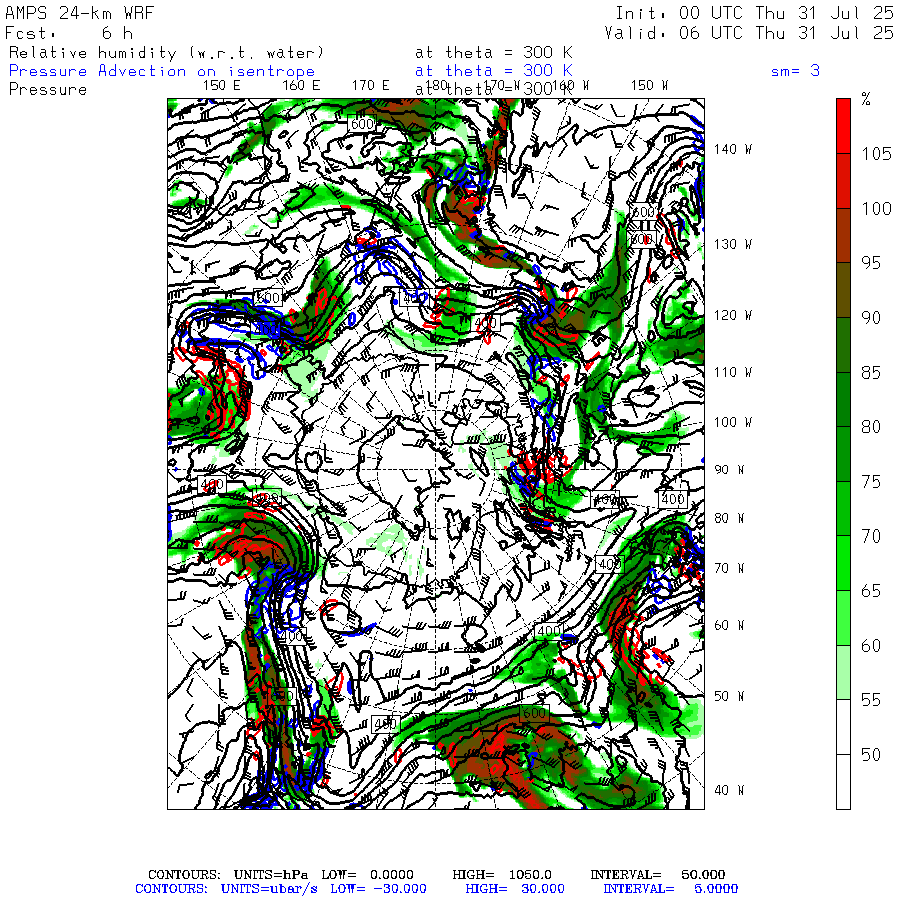Viewport: 900px width, 900px height.
Task: Click the 'Init: 00 UTC Thu 31 Jul 25' line
Action: click(755, 13)
